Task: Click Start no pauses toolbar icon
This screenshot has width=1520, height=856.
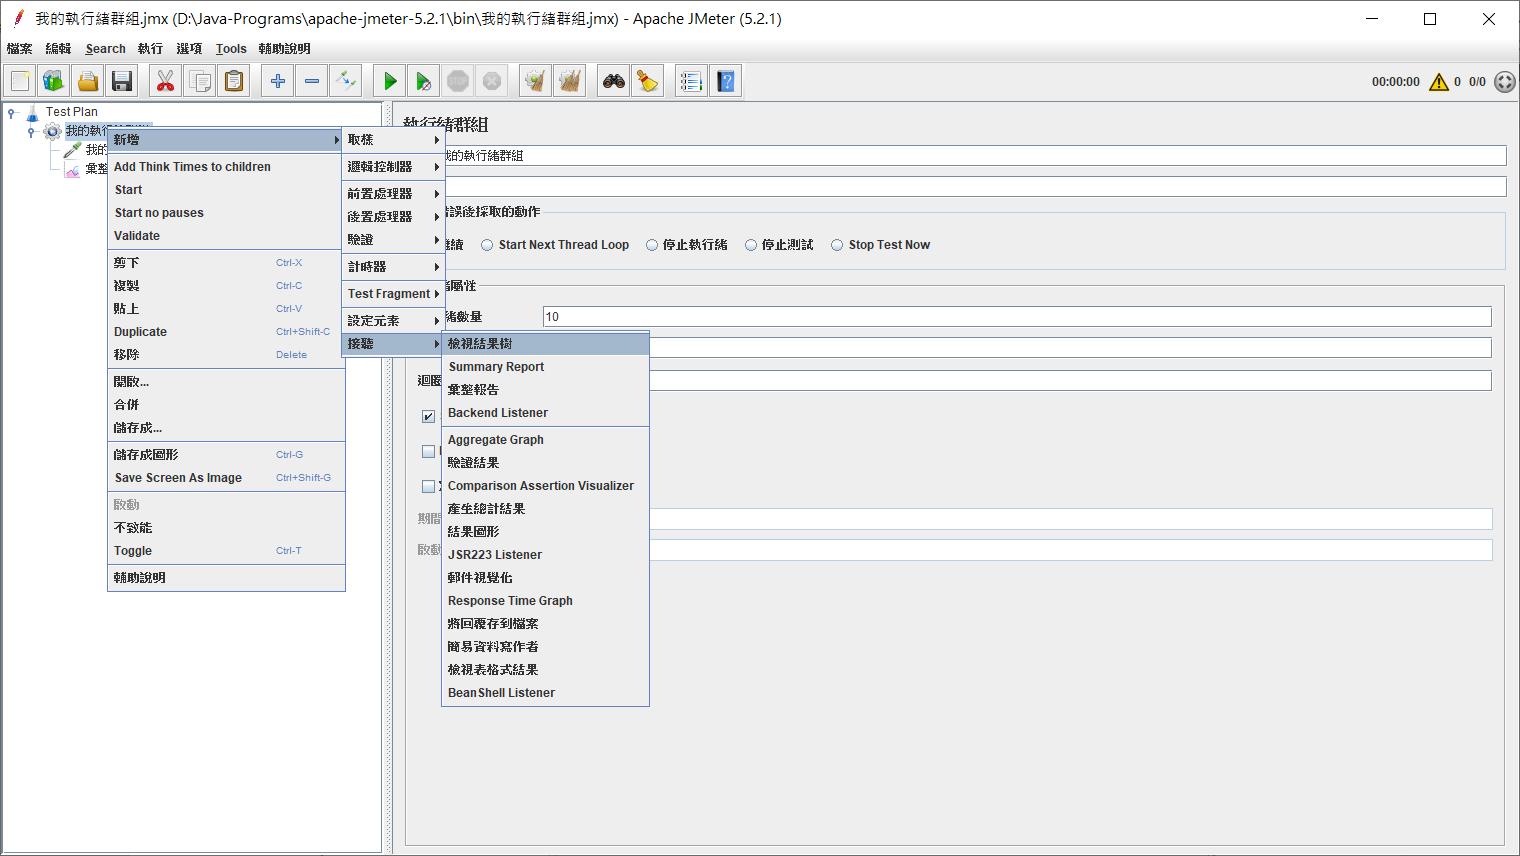Action: tap(424, 81)
